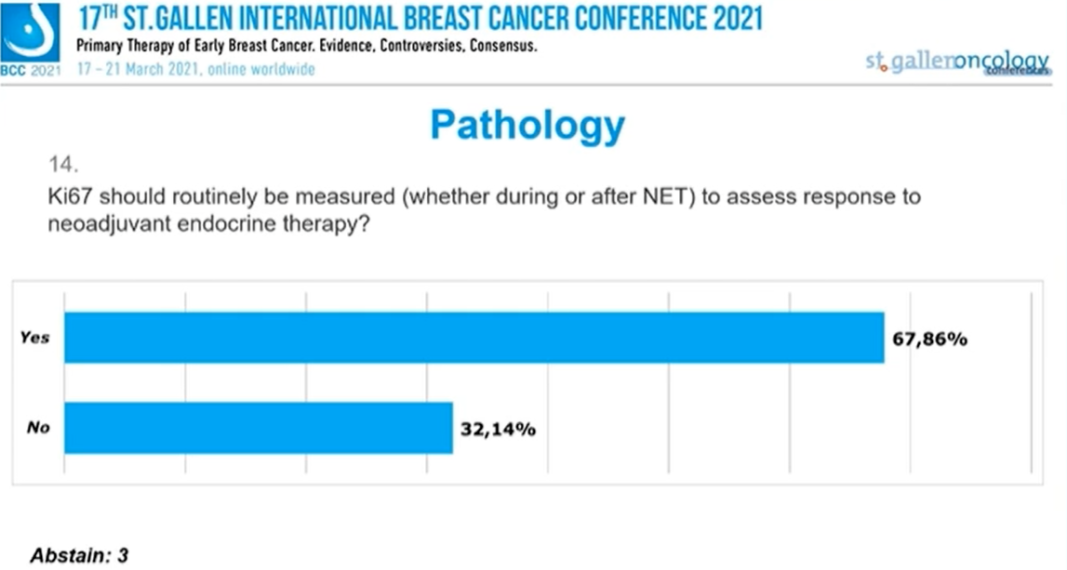
Task: Click the 32,14% value label
Action: (x=498, y=429)
